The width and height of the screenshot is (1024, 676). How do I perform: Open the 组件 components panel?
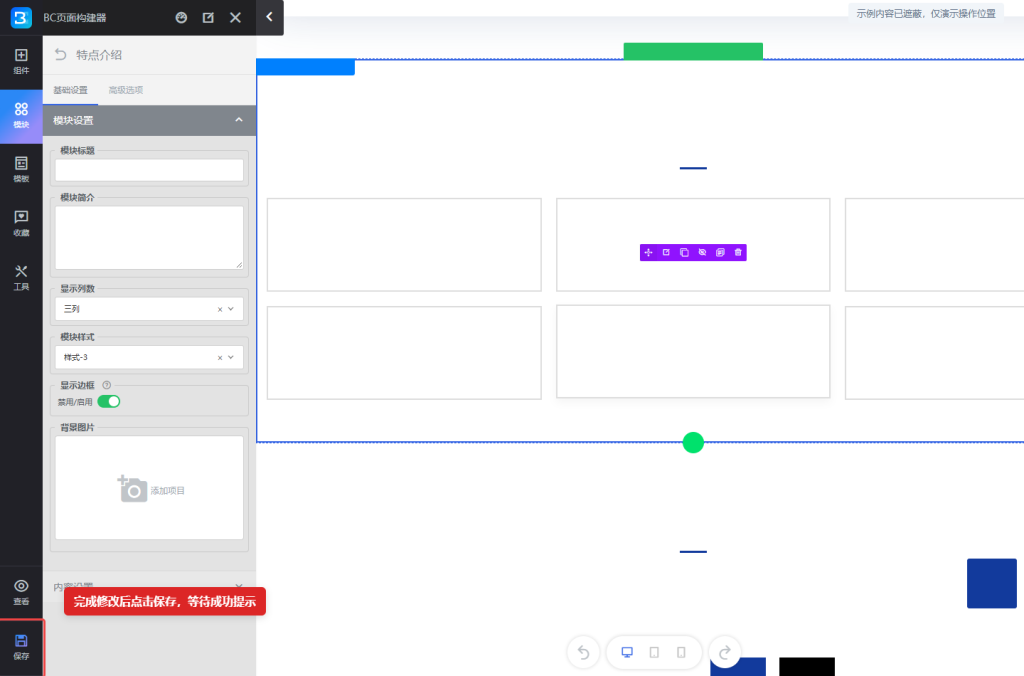21,61
